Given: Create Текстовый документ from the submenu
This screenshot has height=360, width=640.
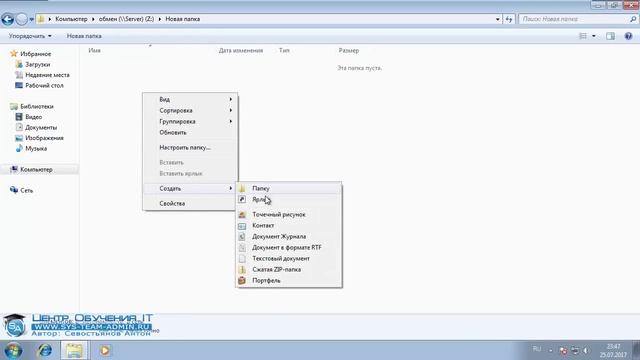Looking at the screenshot, I should 289,259.
